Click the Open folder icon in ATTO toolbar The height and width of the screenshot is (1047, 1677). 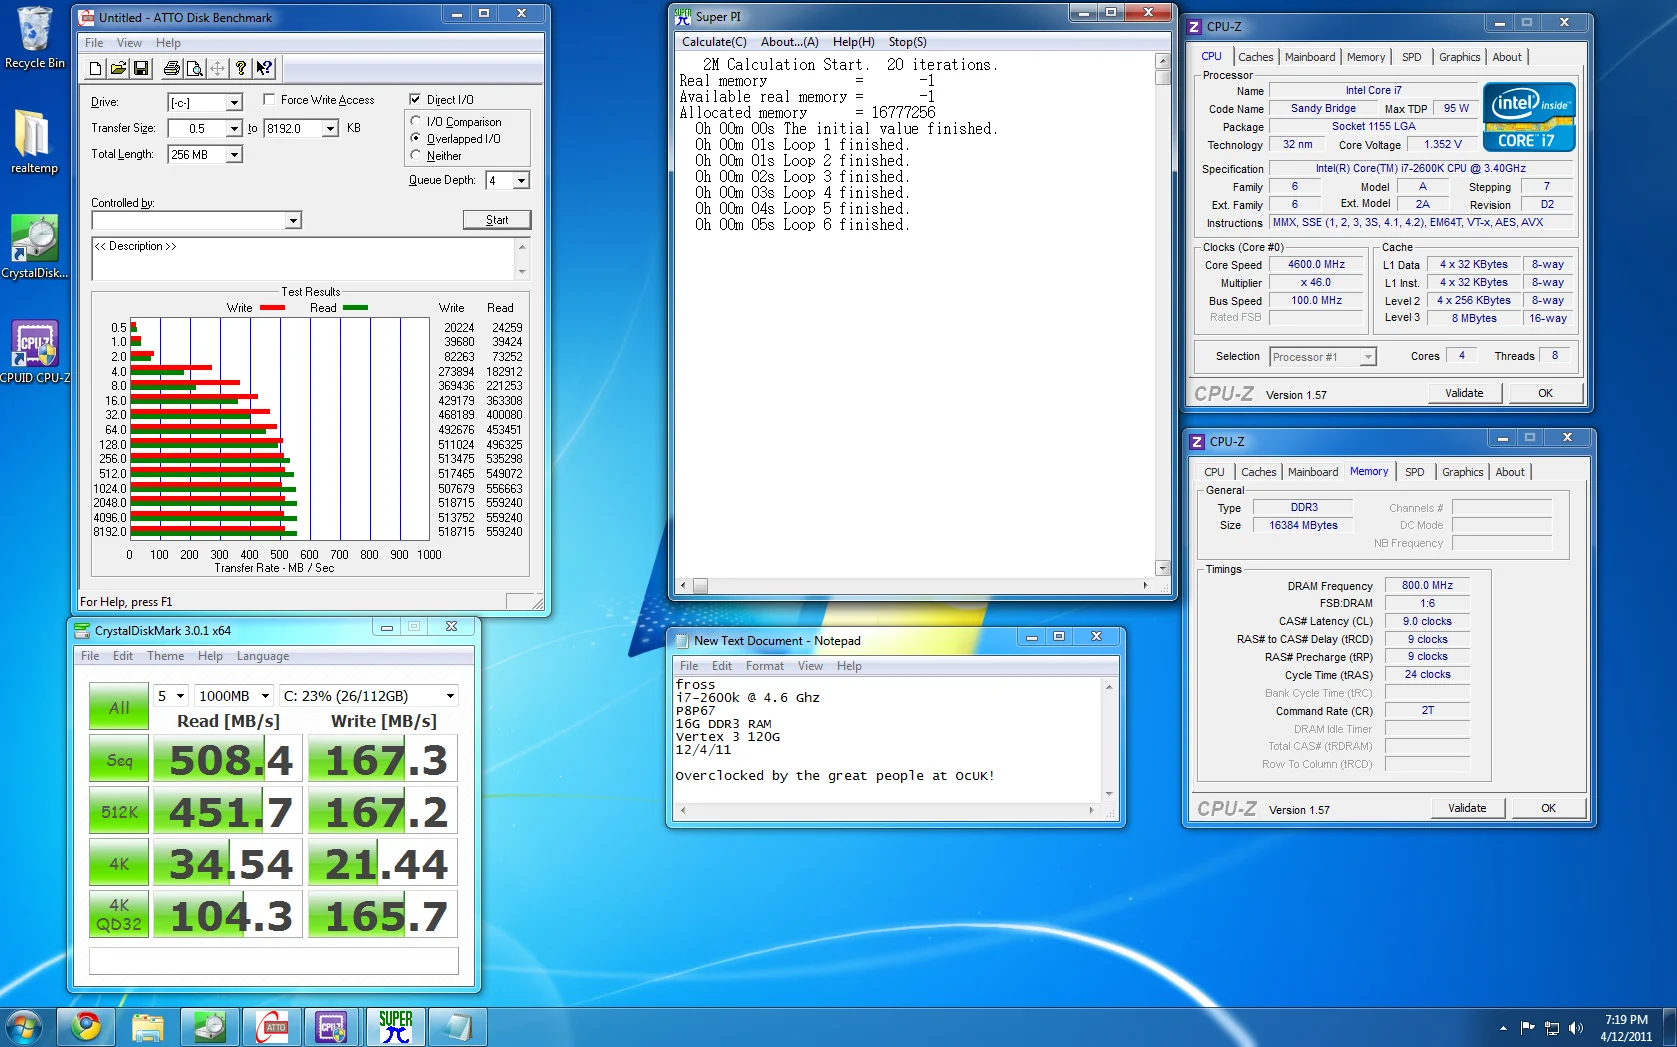118,68
